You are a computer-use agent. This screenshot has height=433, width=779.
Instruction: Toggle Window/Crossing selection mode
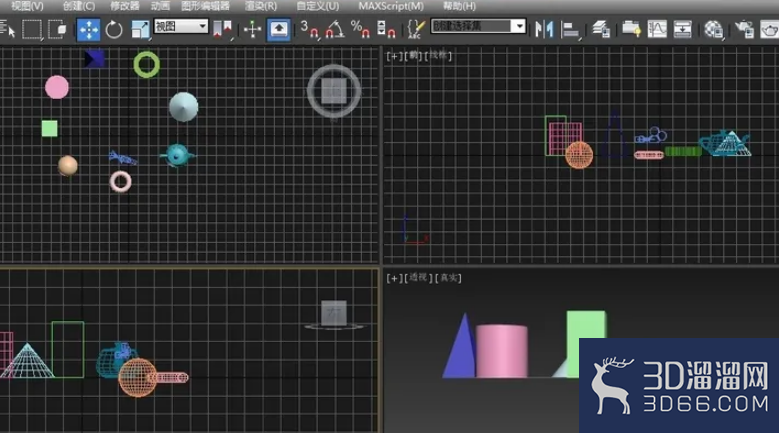click(58, 29)
